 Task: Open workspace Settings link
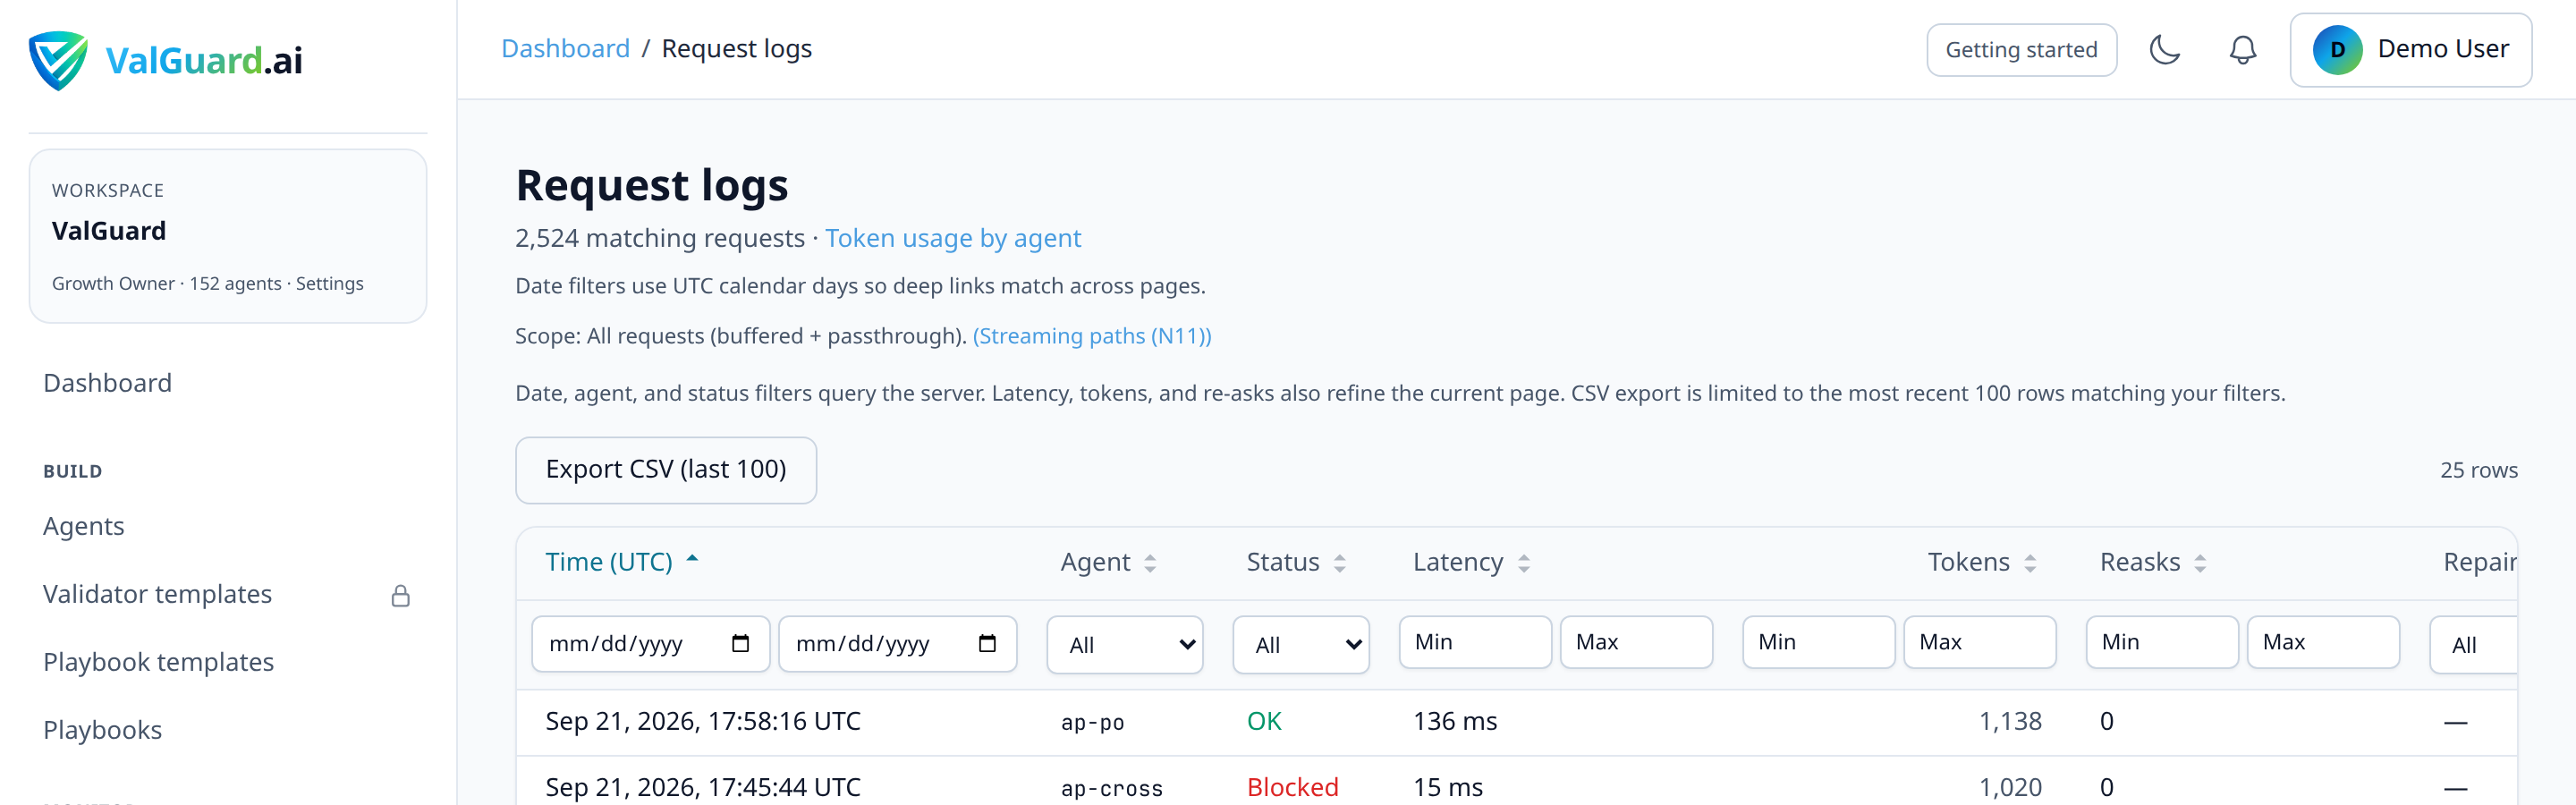click(x=329, y=284)
